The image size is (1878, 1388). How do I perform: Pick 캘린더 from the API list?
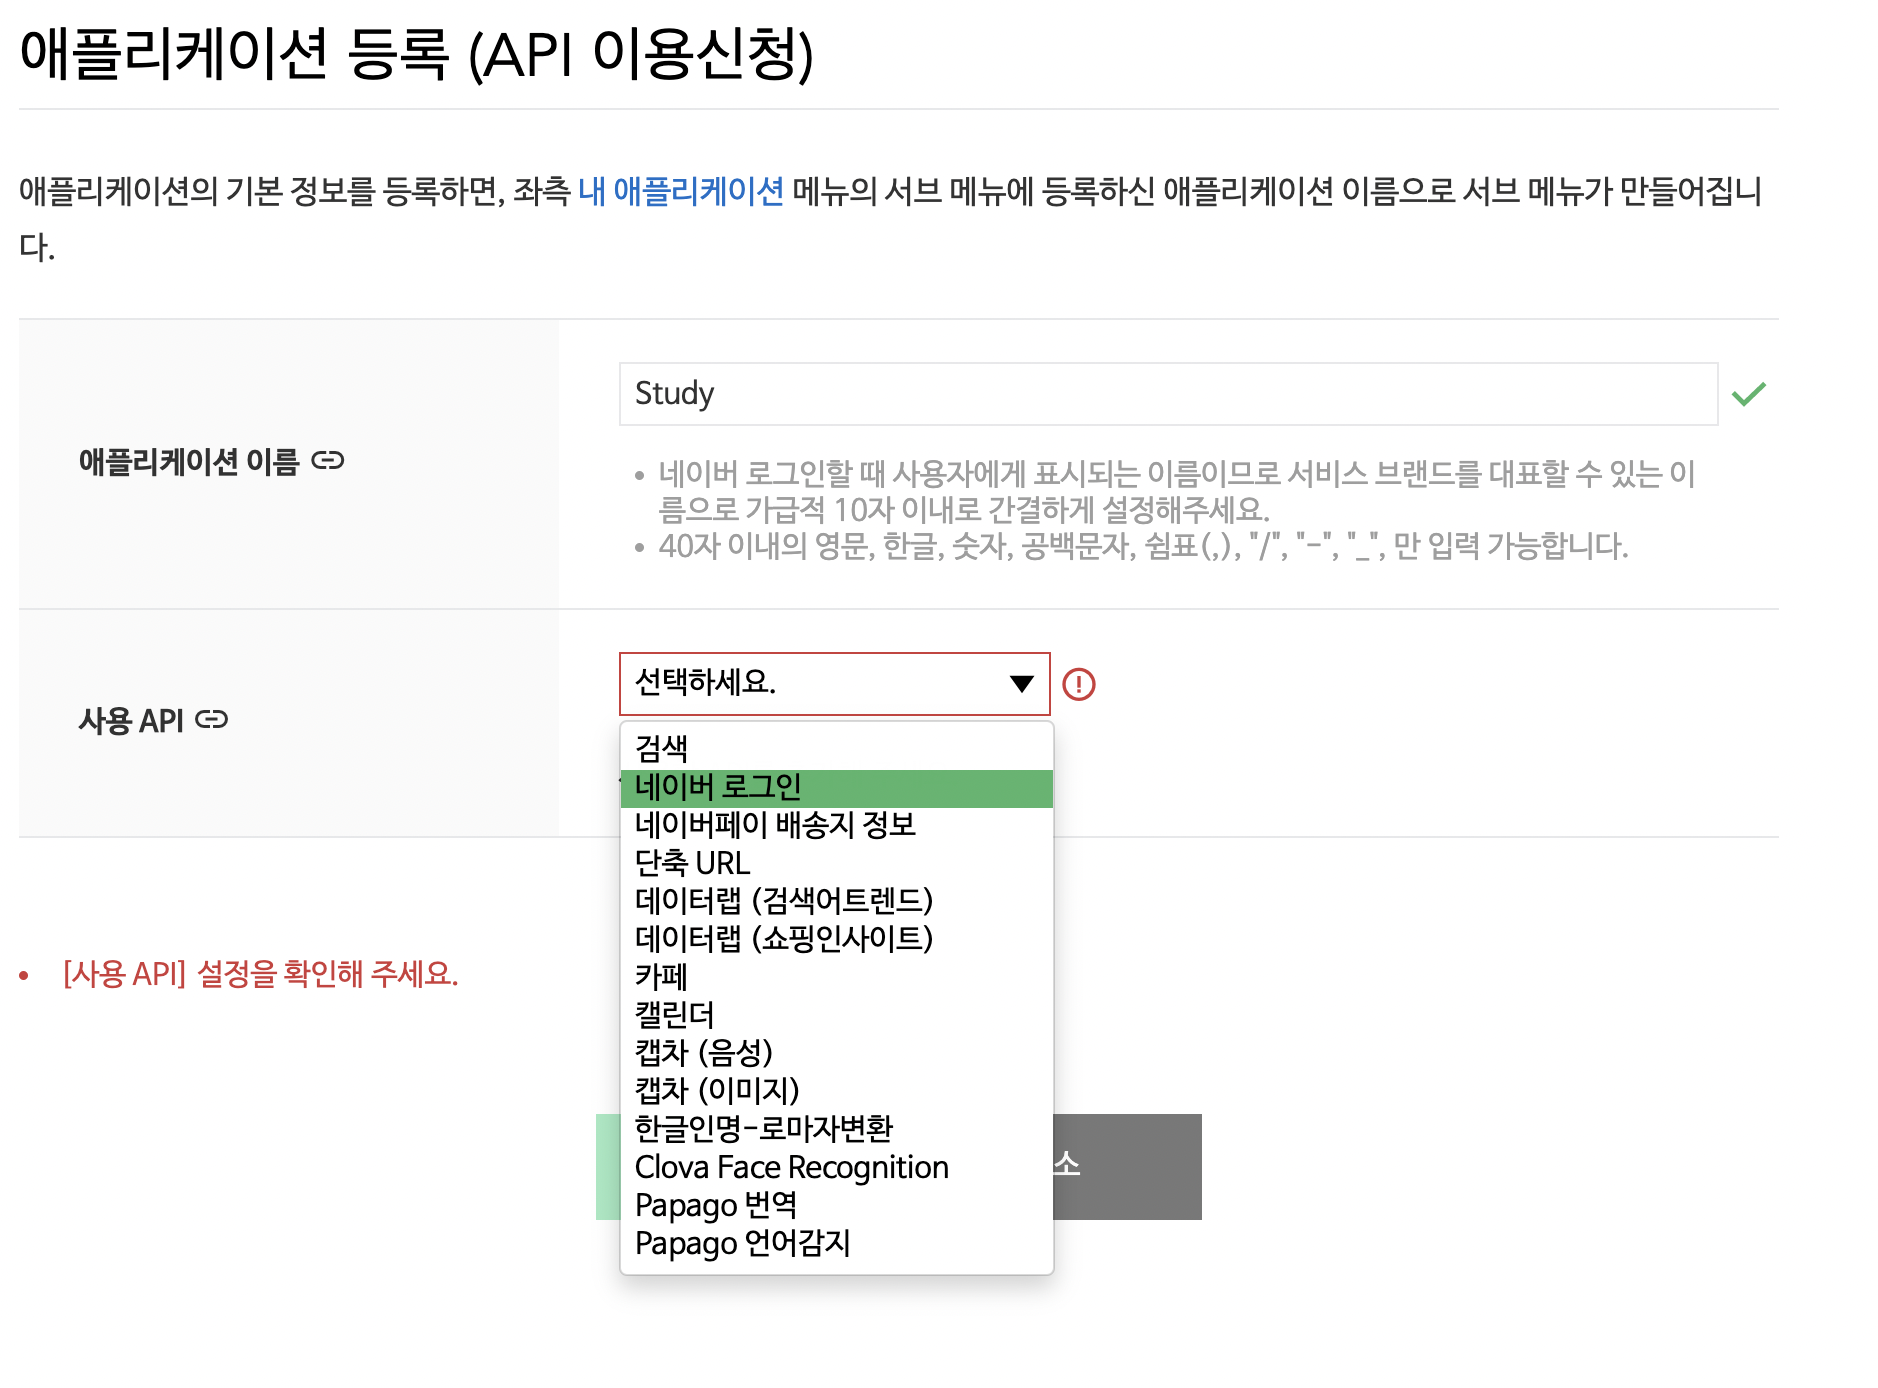tap(836, 1016)
